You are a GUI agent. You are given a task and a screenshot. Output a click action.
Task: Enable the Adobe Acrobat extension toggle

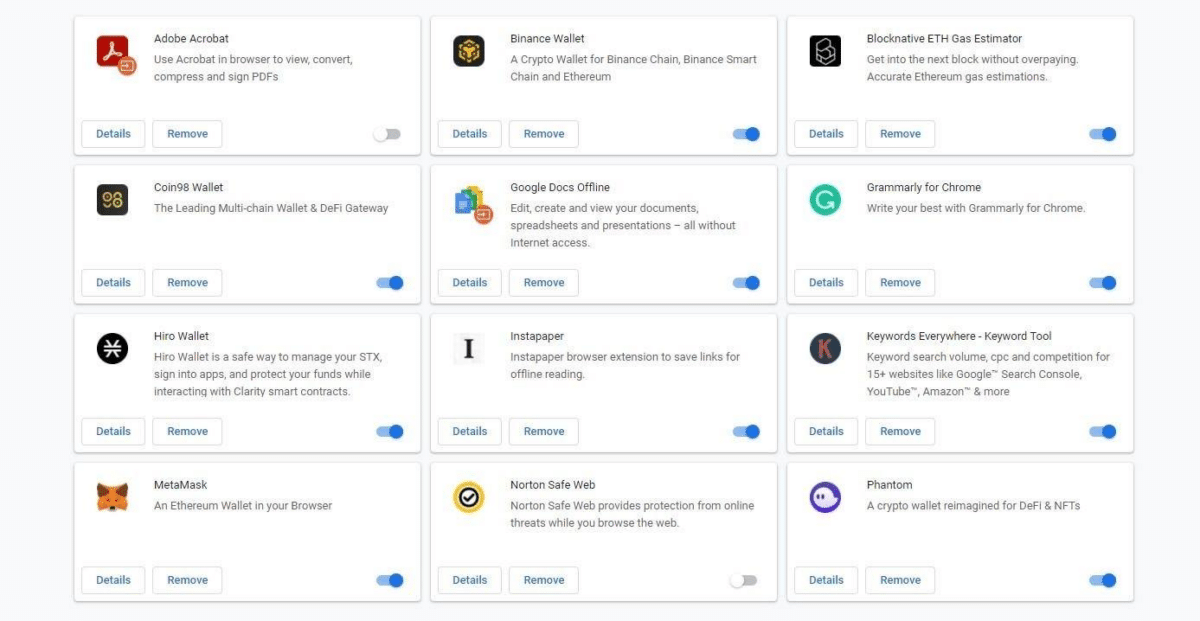coord(386,134)
